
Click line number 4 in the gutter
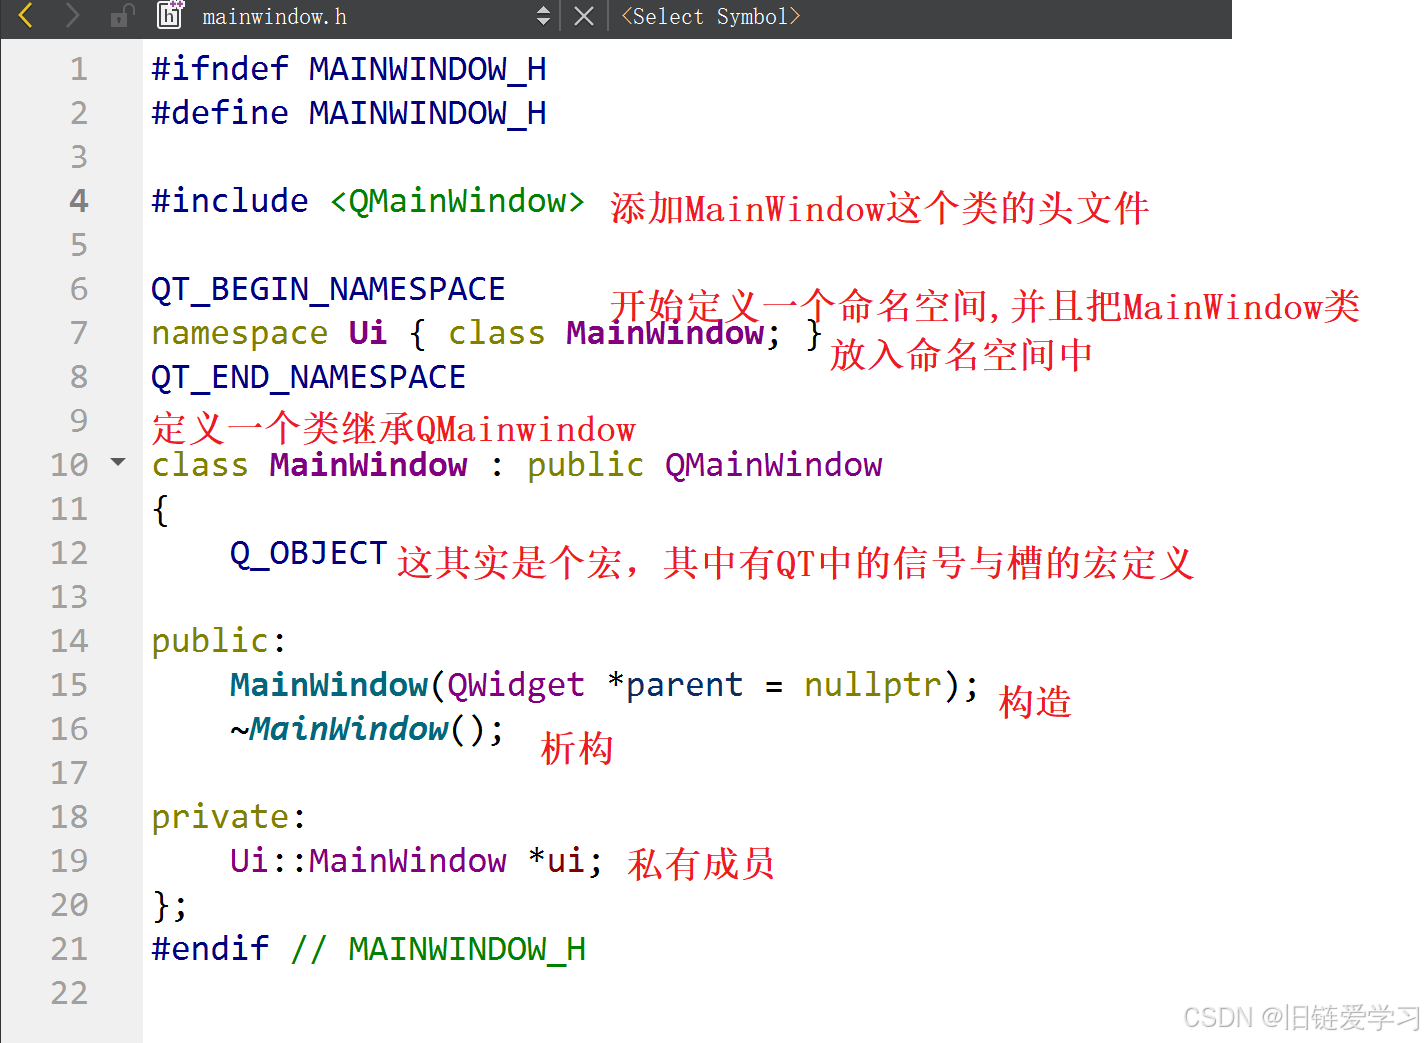[x=78, y=201]
